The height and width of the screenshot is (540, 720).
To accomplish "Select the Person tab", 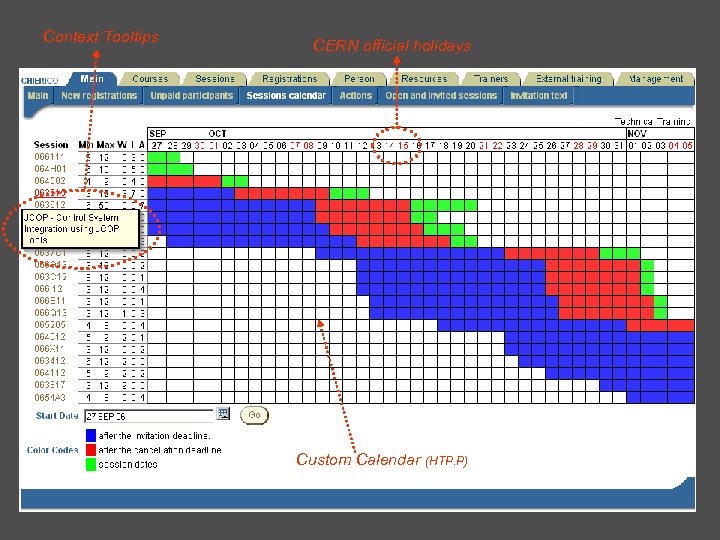I will tap(359, 79).
